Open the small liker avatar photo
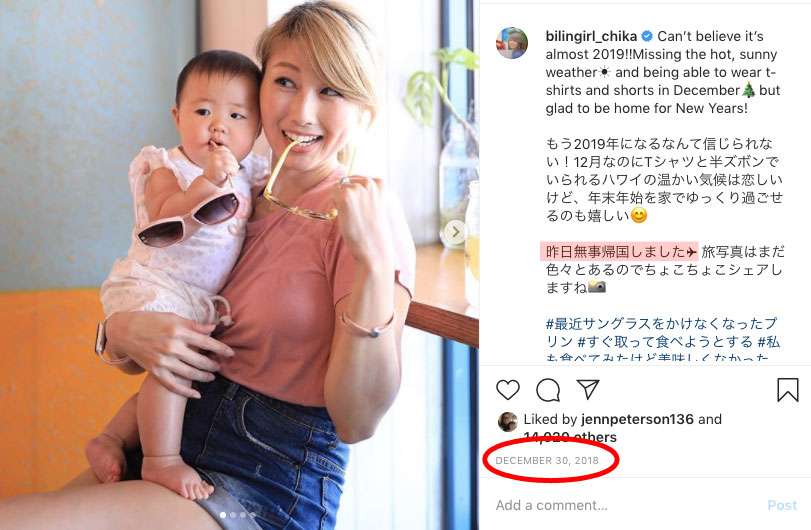This screenshot has width=811, height=530. tap(507, 422)
